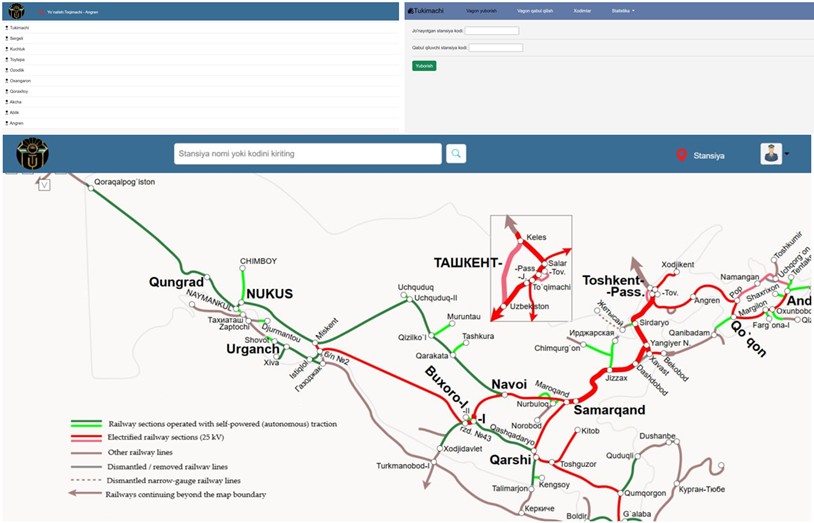Open the Vagon qabul qilish menu item
Screen dimensions: 814x523
[535, 11]
